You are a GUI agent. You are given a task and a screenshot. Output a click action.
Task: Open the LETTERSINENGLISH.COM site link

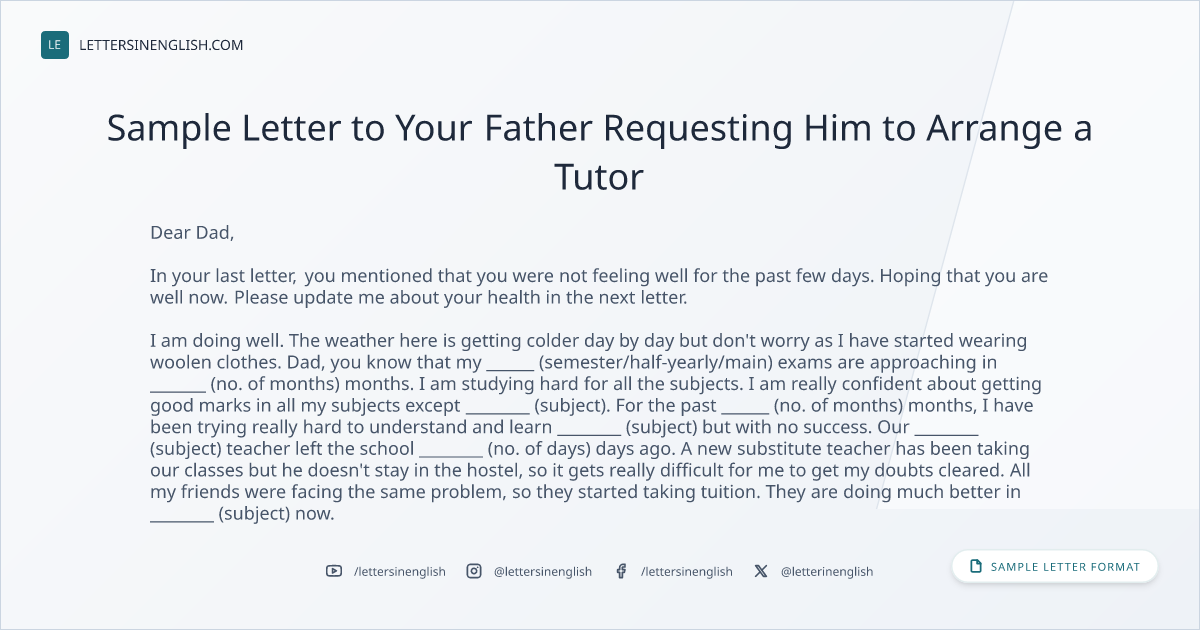pyautogui.click(x=161, y=45)
